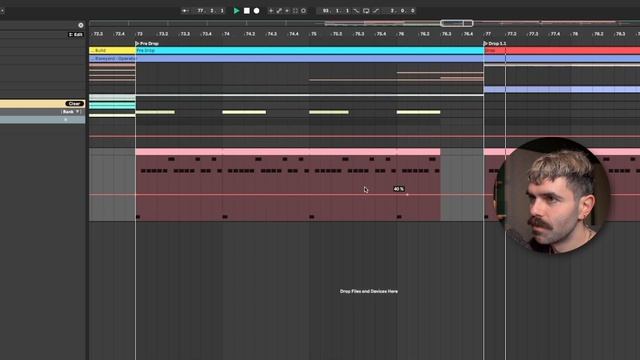Click the overview zoom box in arrangement overview
The height and width of the screenshot is (360, 640).
pos(457,23)
